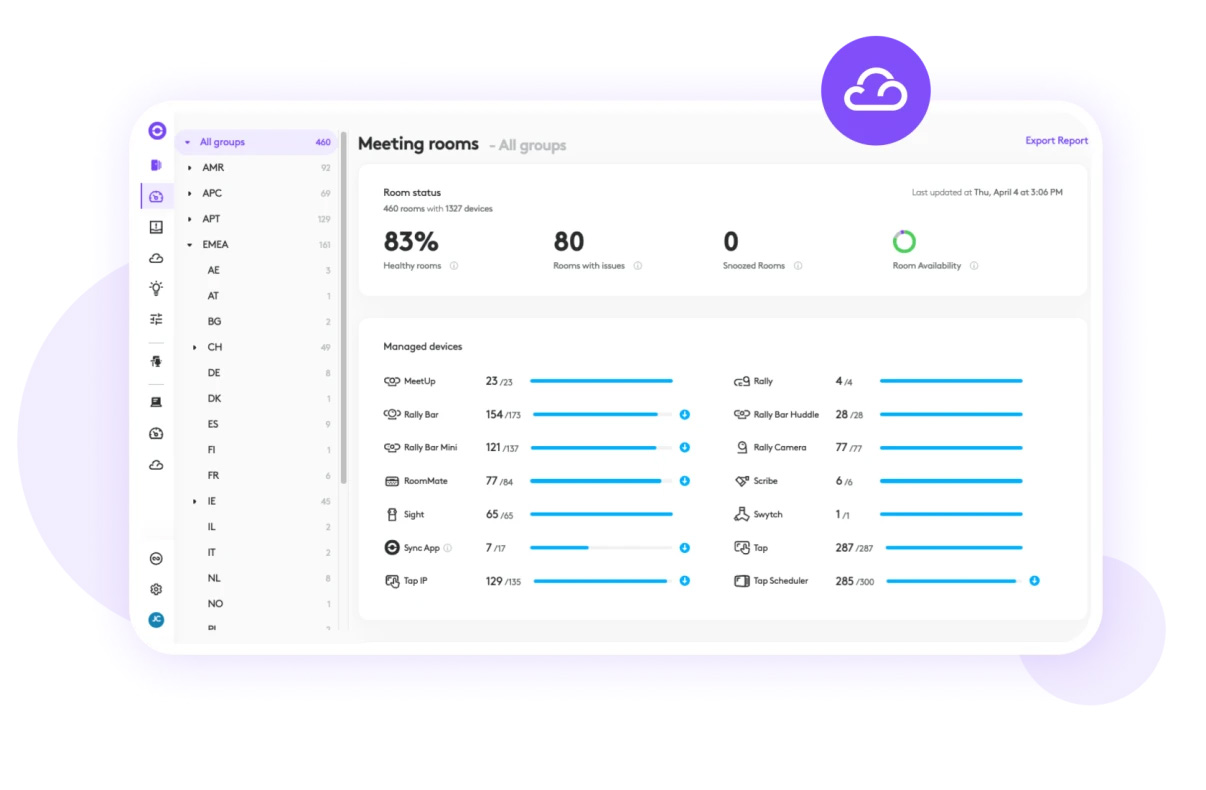The image size is (1206, 790).
Task: Click the Sight device icon
Action: tap(392, 514)
